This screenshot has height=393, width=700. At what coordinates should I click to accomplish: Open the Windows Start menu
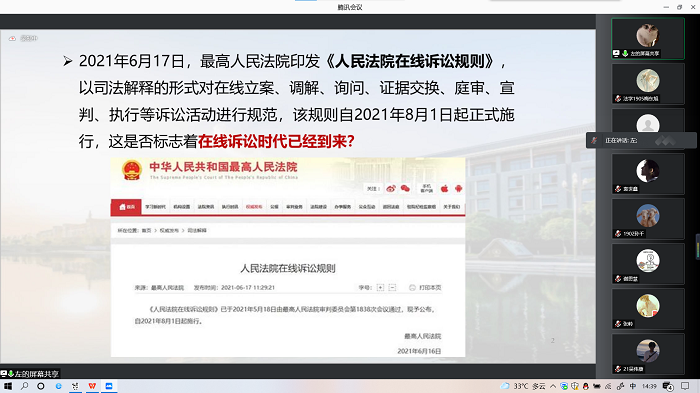point(8,386)
